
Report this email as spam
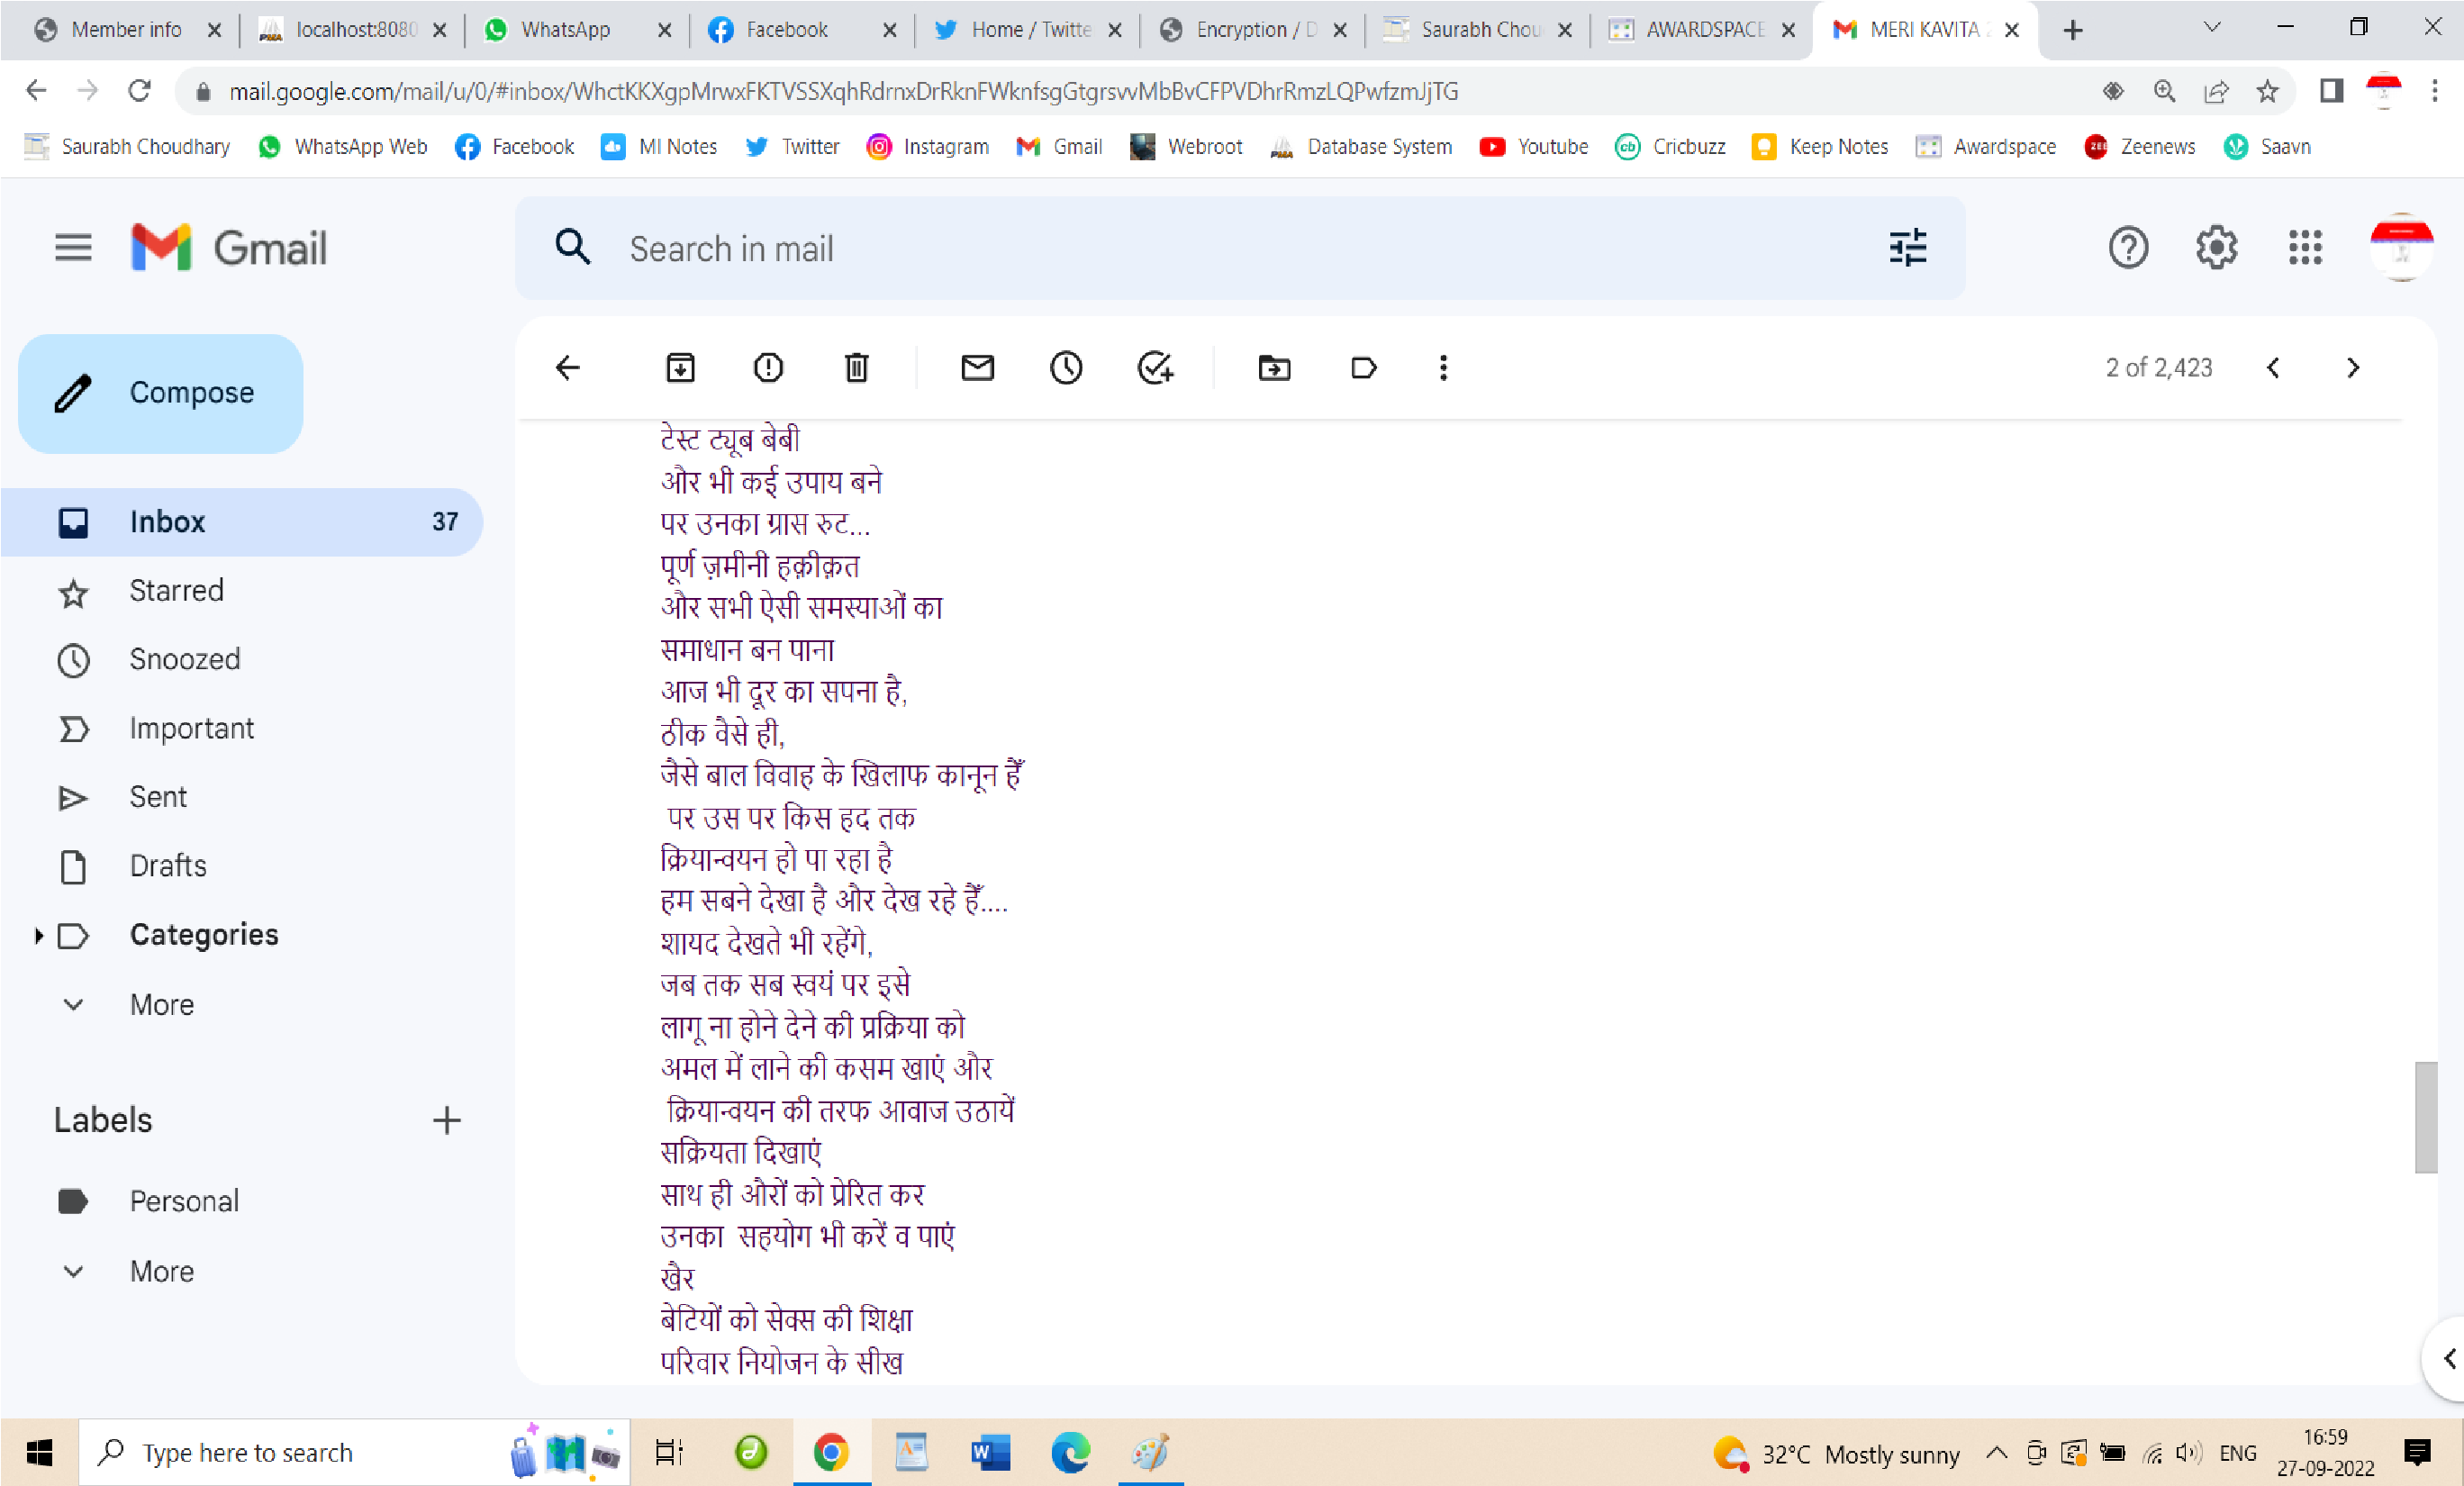pos(768,367)
